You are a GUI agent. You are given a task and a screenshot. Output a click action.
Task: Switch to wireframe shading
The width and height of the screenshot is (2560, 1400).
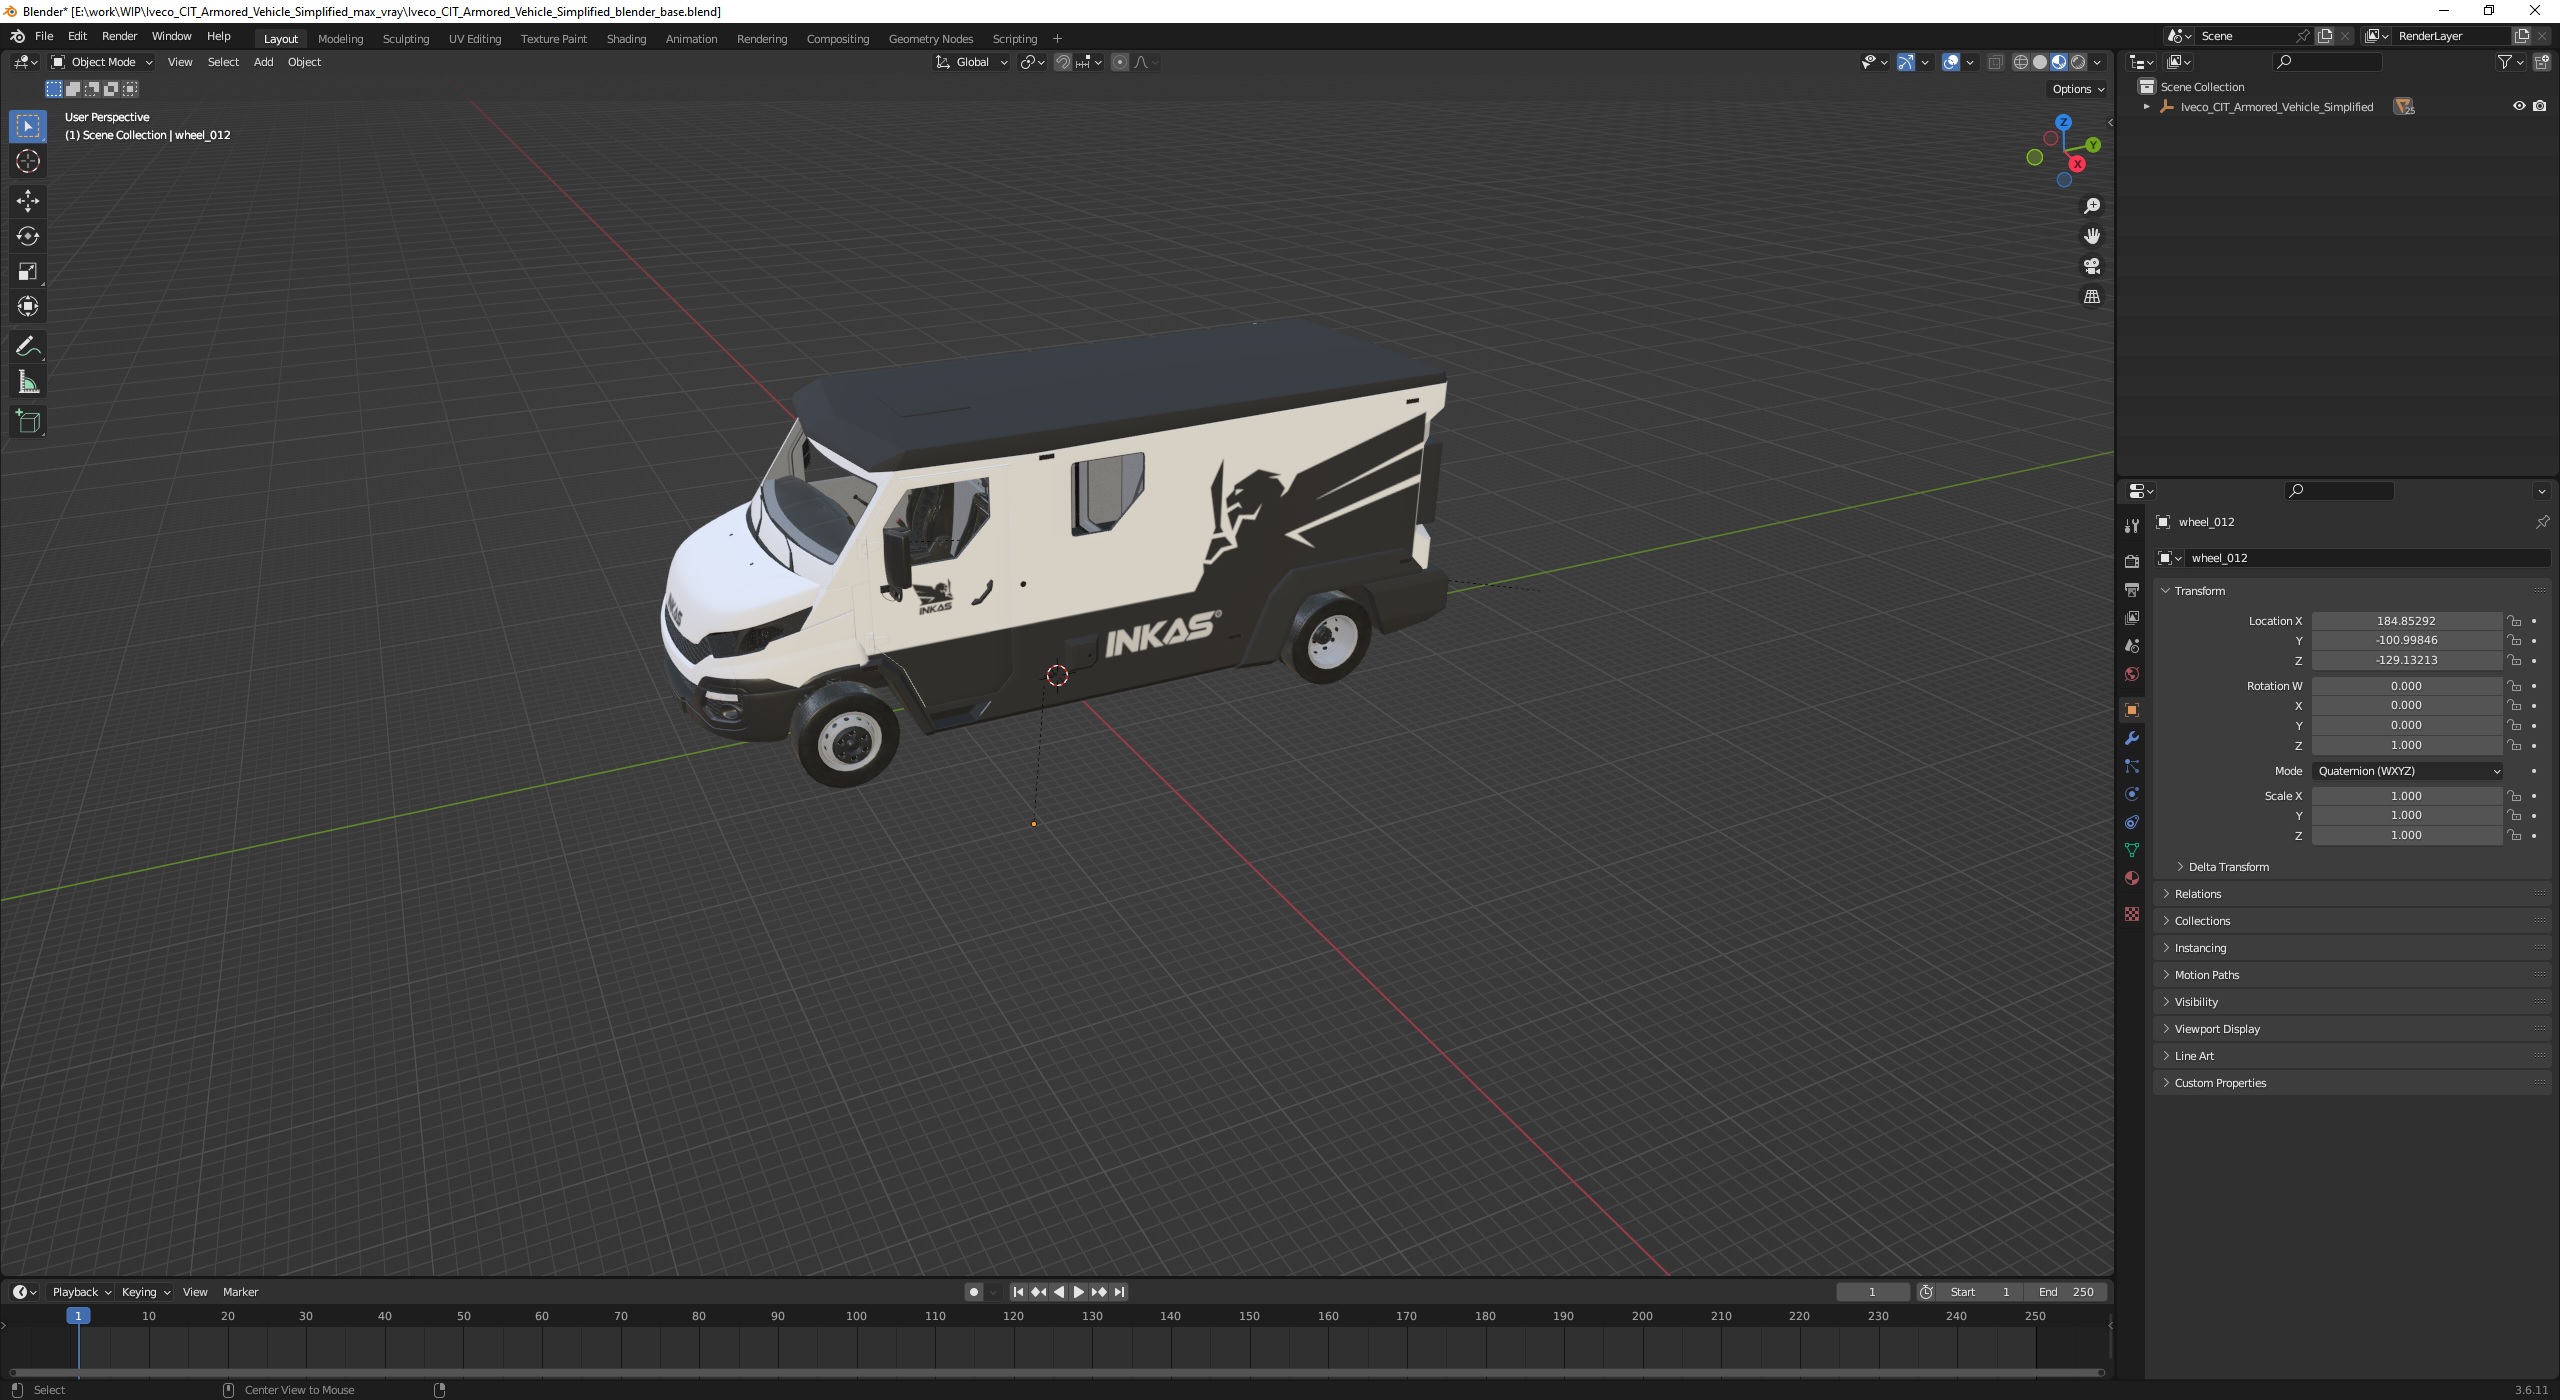2021,62
